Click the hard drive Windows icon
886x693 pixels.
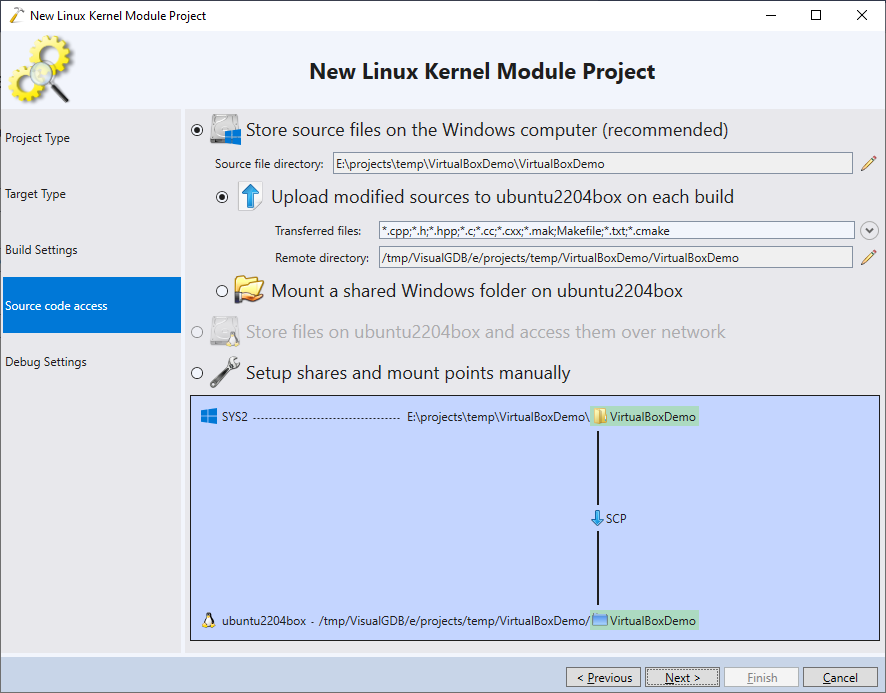pos(225,129)
